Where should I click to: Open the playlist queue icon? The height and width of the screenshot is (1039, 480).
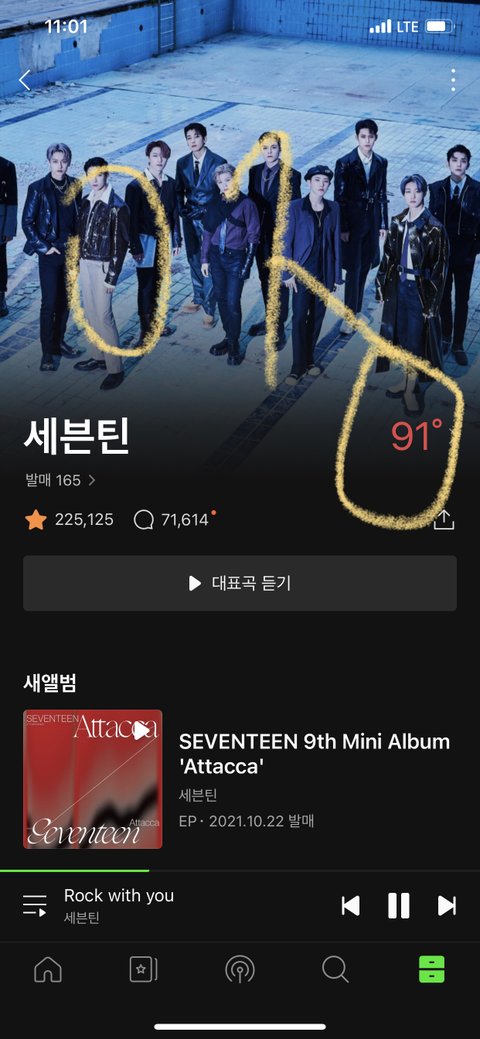(x=34, y=905)
